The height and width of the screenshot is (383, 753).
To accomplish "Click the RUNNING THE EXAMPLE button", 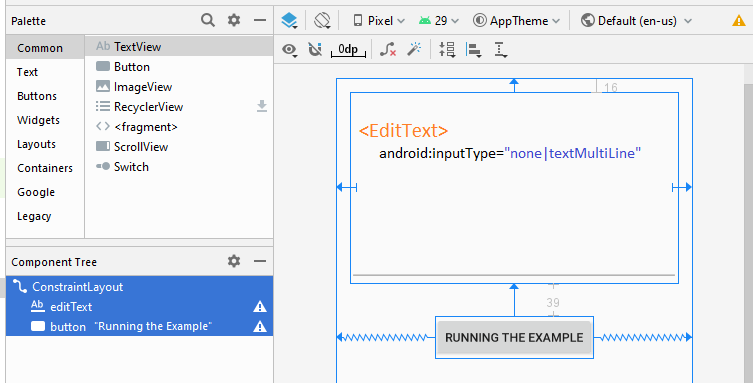I will coord(514,337).
